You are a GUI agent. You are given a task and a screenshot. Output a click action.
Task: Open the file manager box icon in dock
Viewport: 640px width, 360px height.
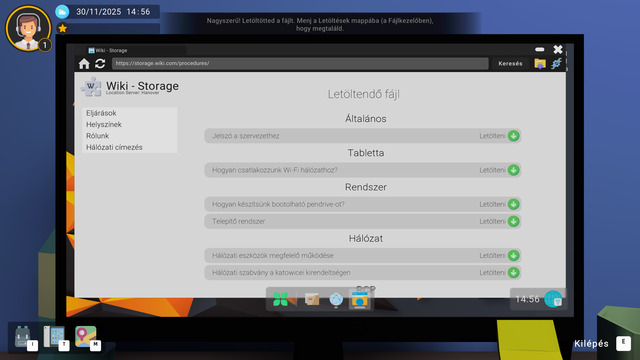(312, 300)
